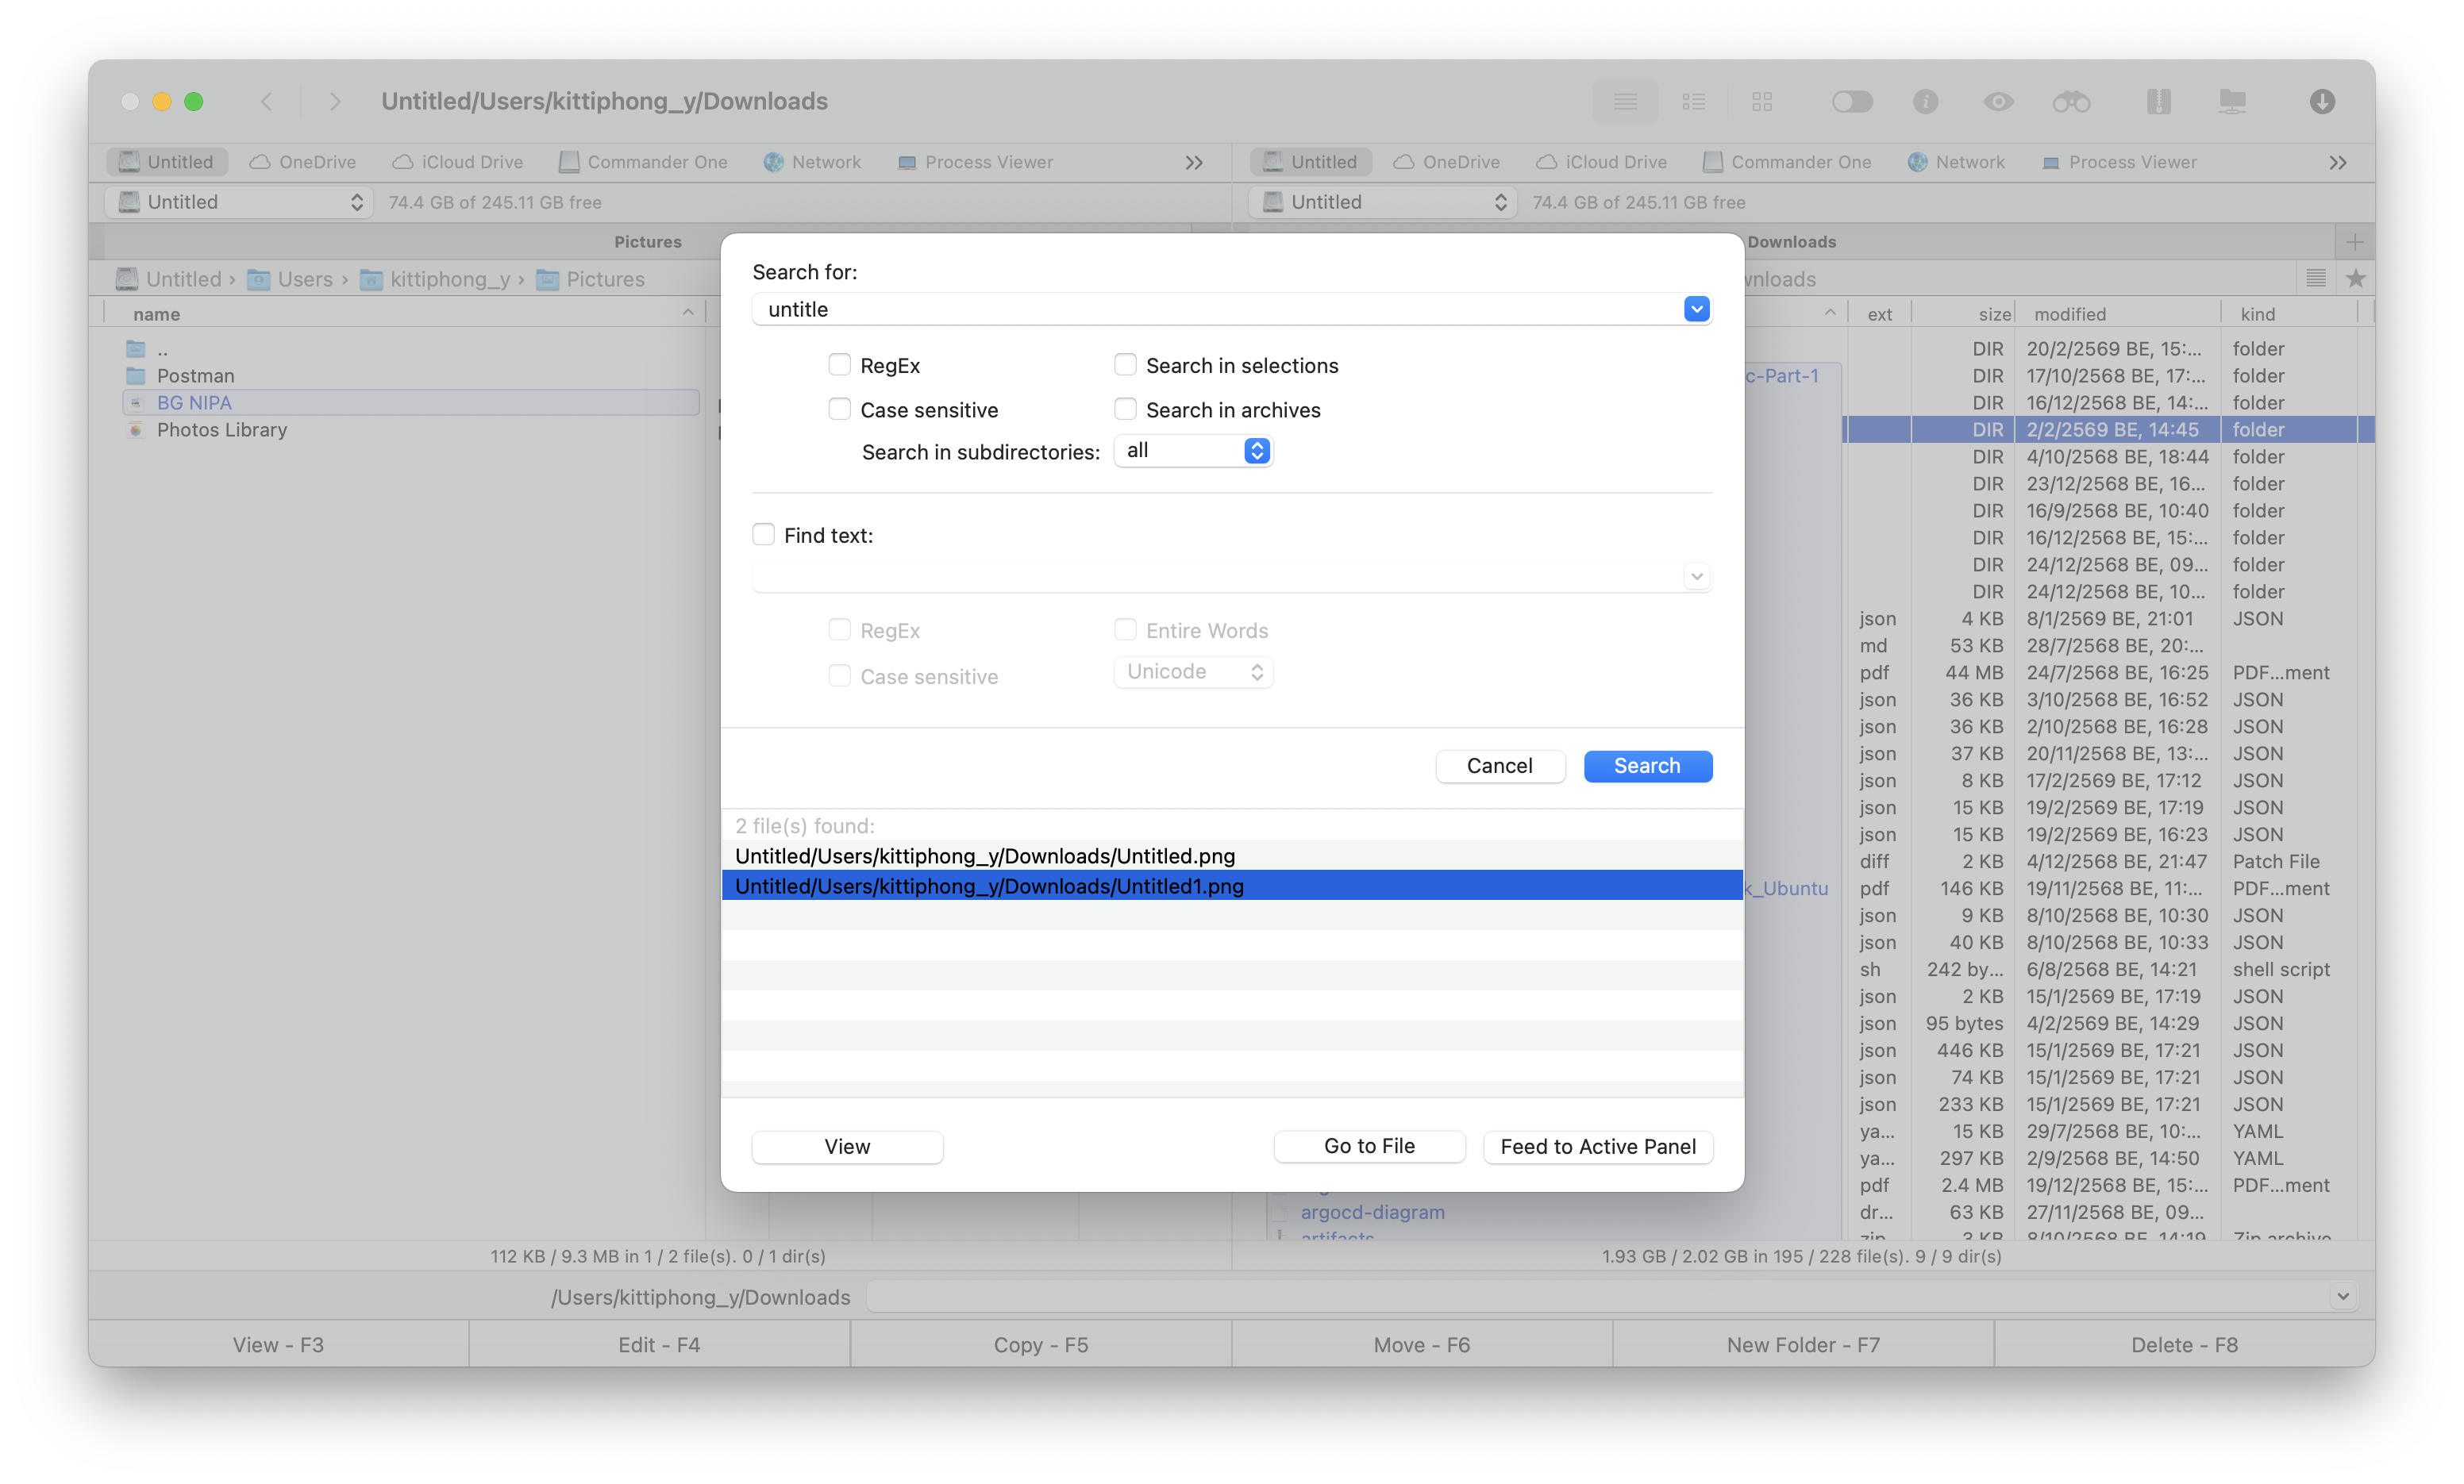The height and width of the screenshot is (1484, 2464).
Task: Open the left panel Untitled drive selector
Action: 240,202
